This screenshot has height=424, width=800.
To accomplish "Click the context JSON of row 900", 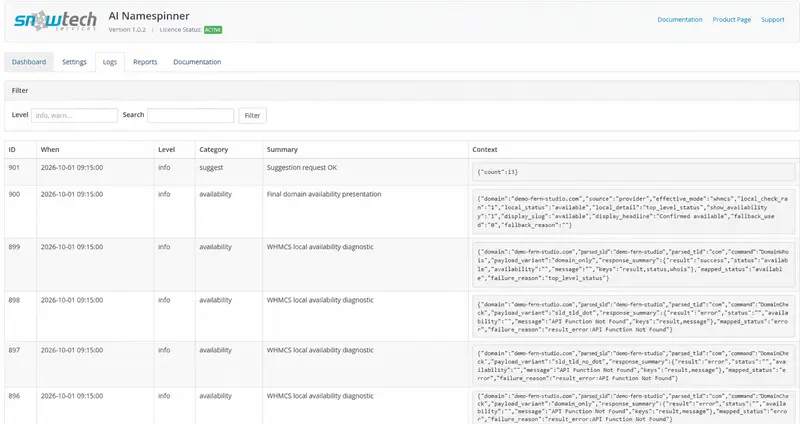I will tap(634, 212).
